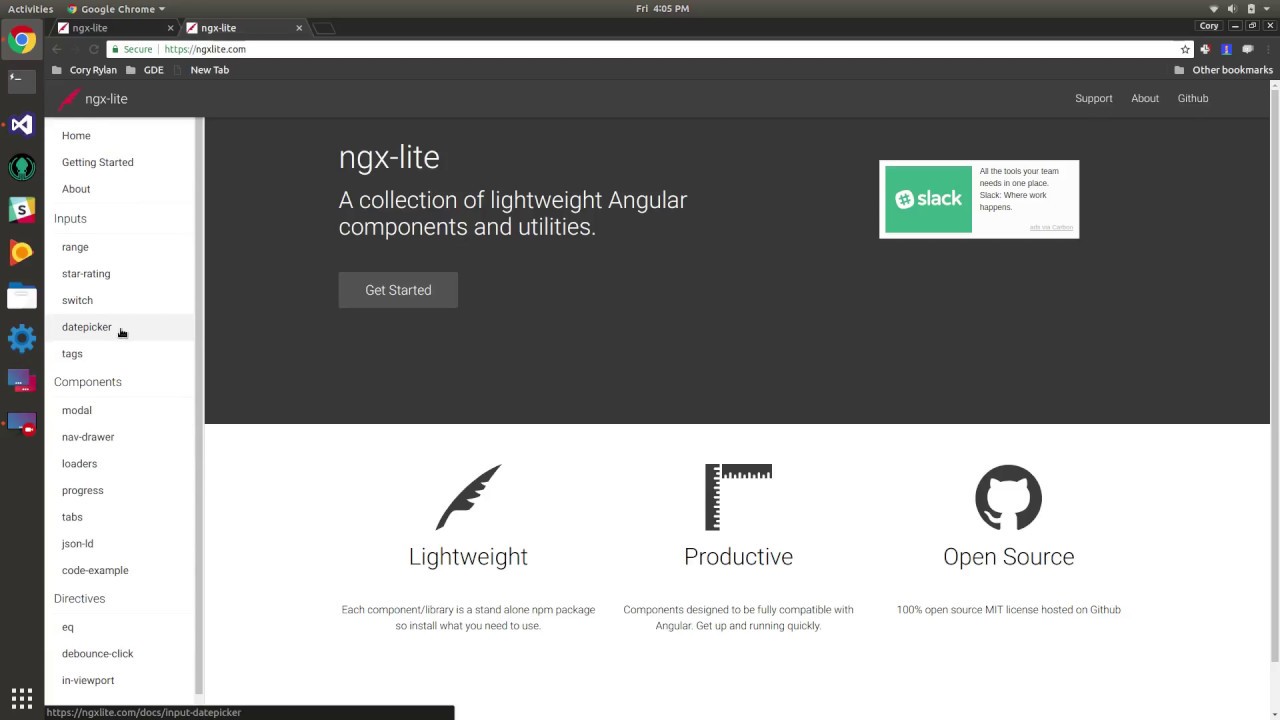Open the Support link in header
This screenshot has height=720, width=1280.
point(1093,98)
